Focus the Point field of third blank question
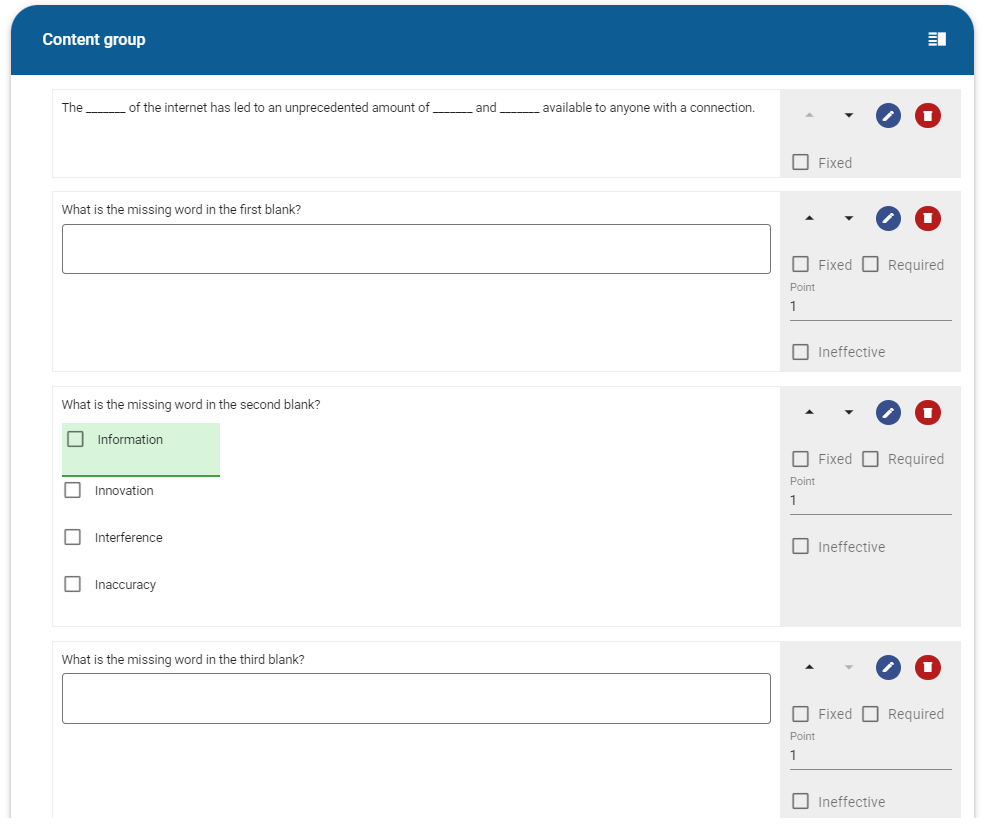984x831 pixels. coord(870,756)
